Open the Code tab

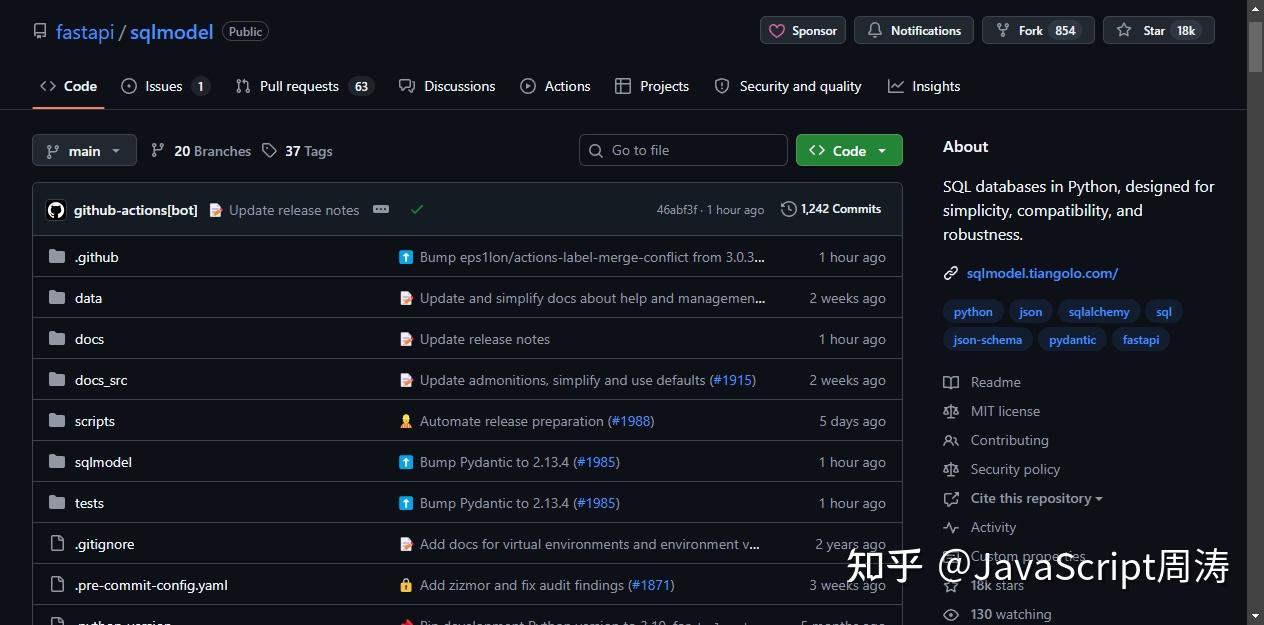[x=68, y=86]
